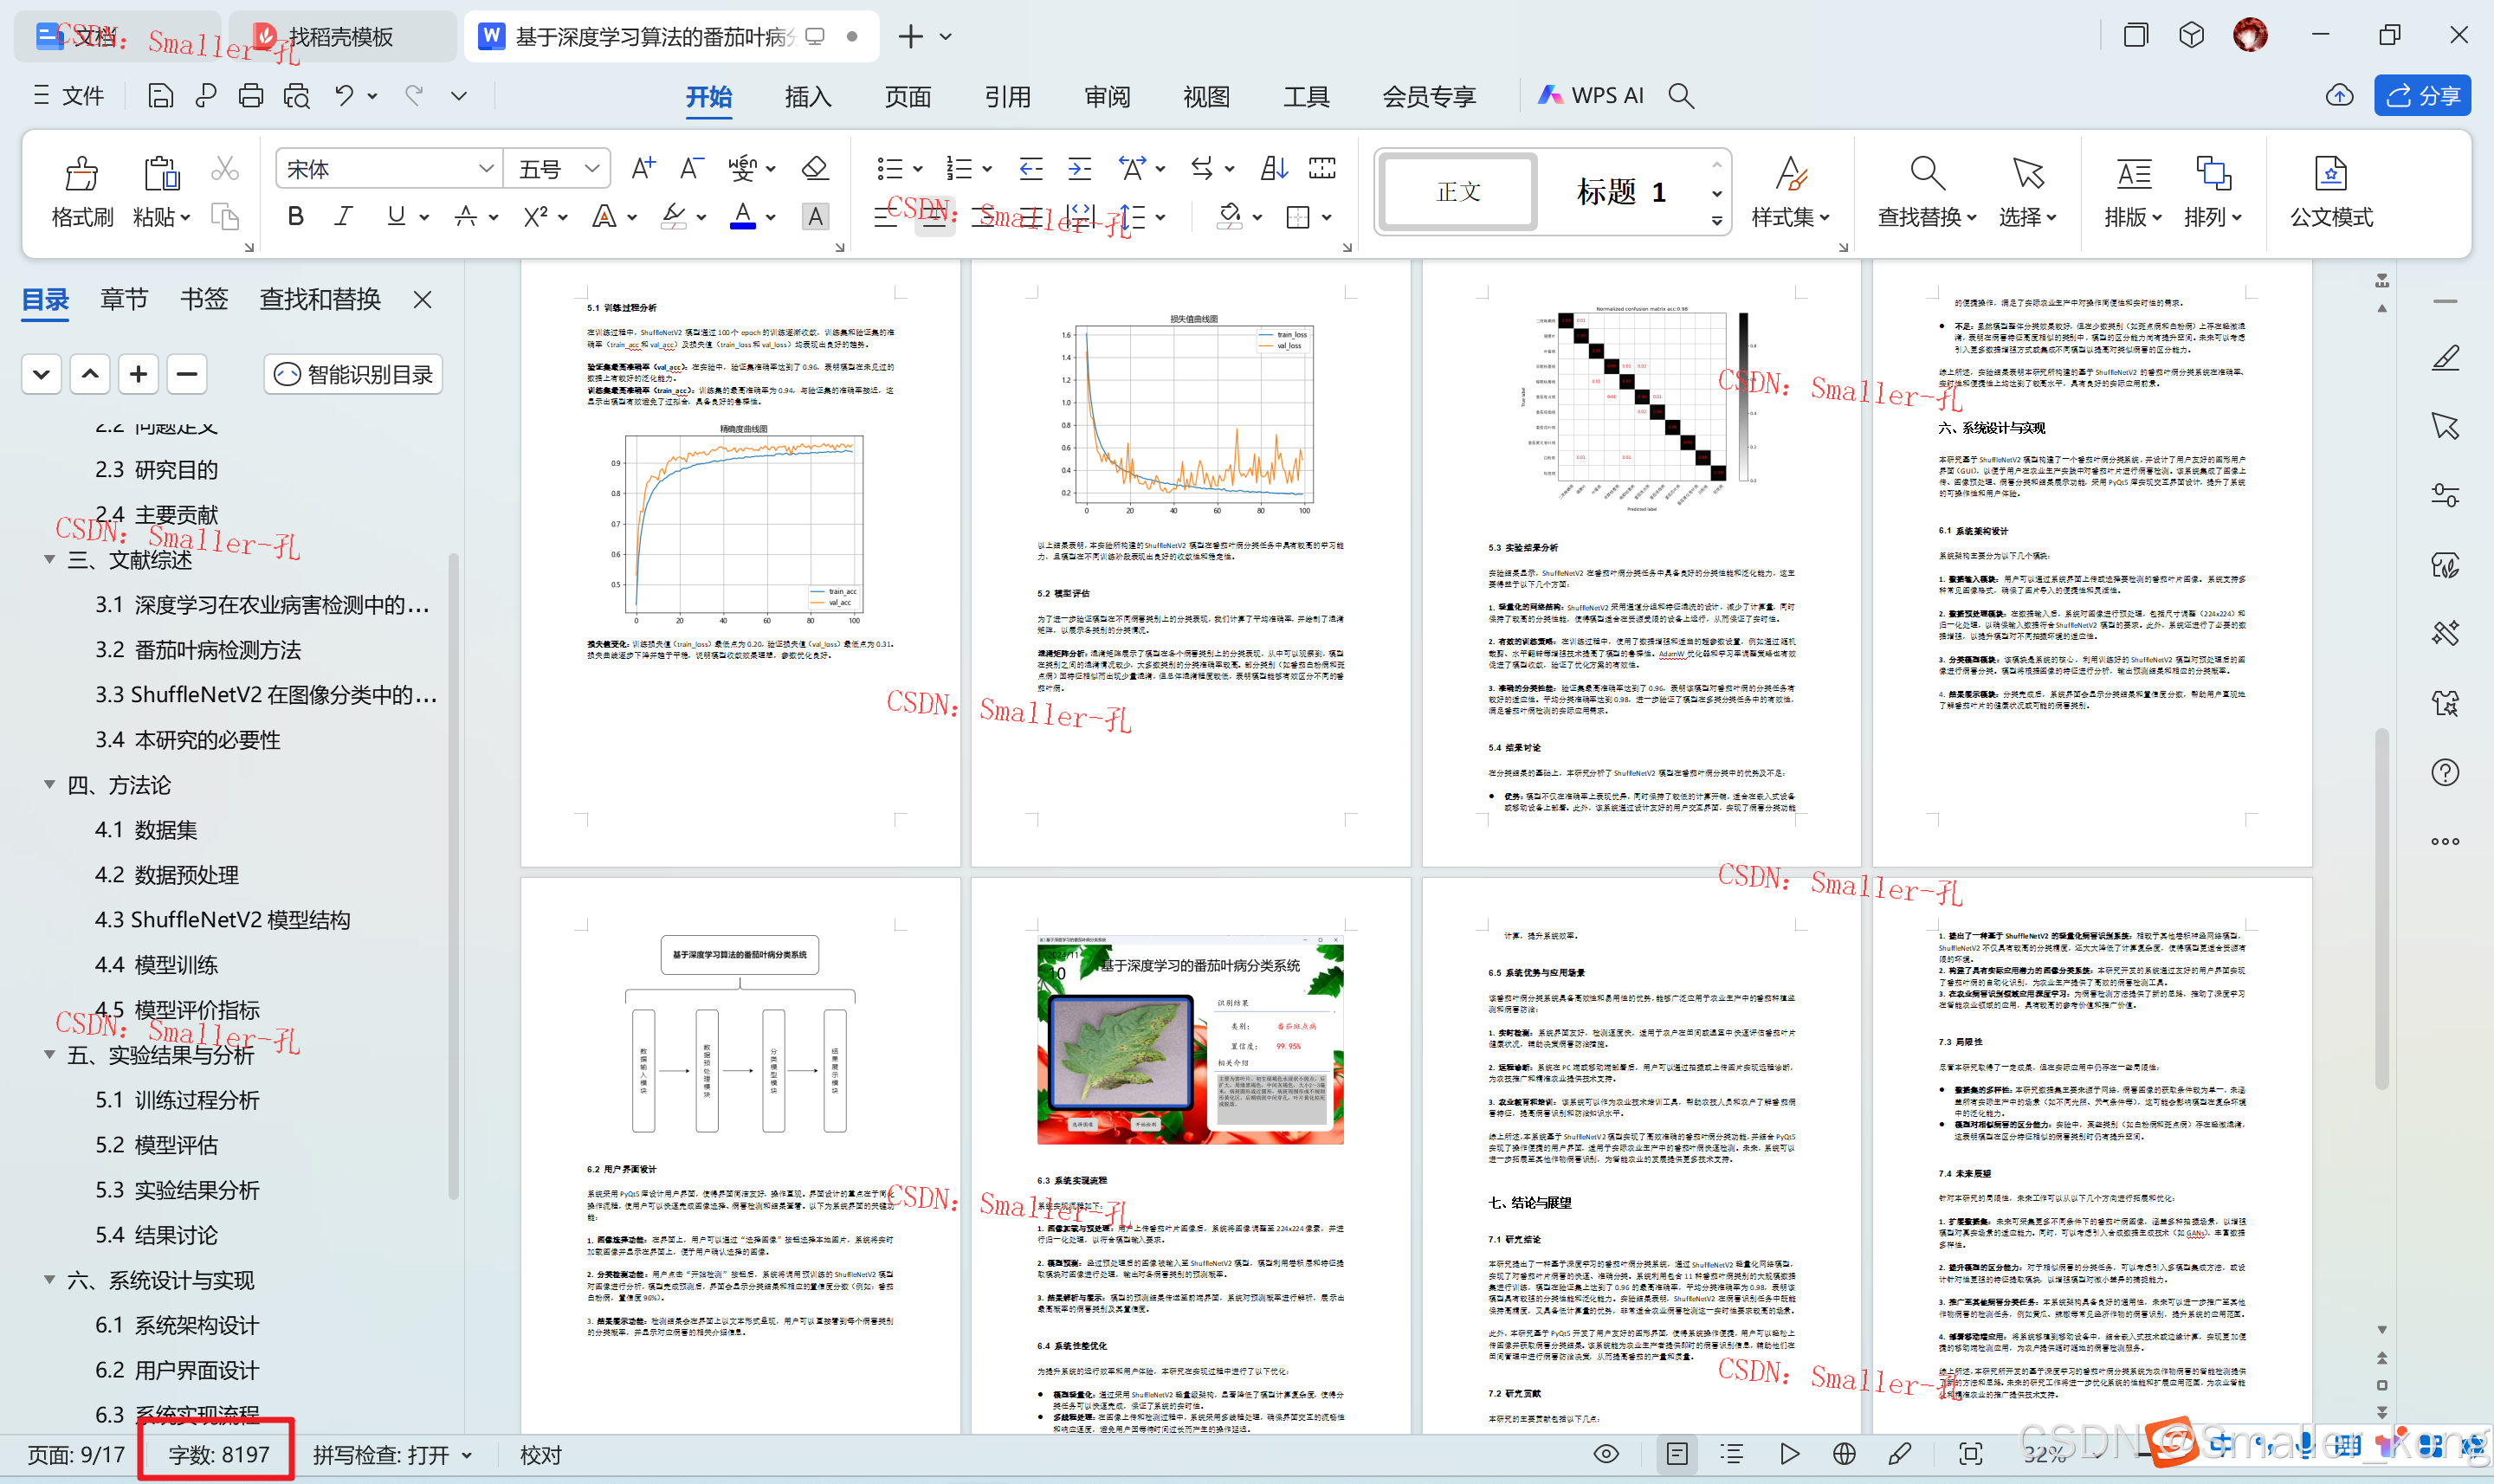Image resolution: width=2494 pixels, height=1484 pixels.
Task: Open the 书签 tab in the navigation pane
Action: pos(204,299)
